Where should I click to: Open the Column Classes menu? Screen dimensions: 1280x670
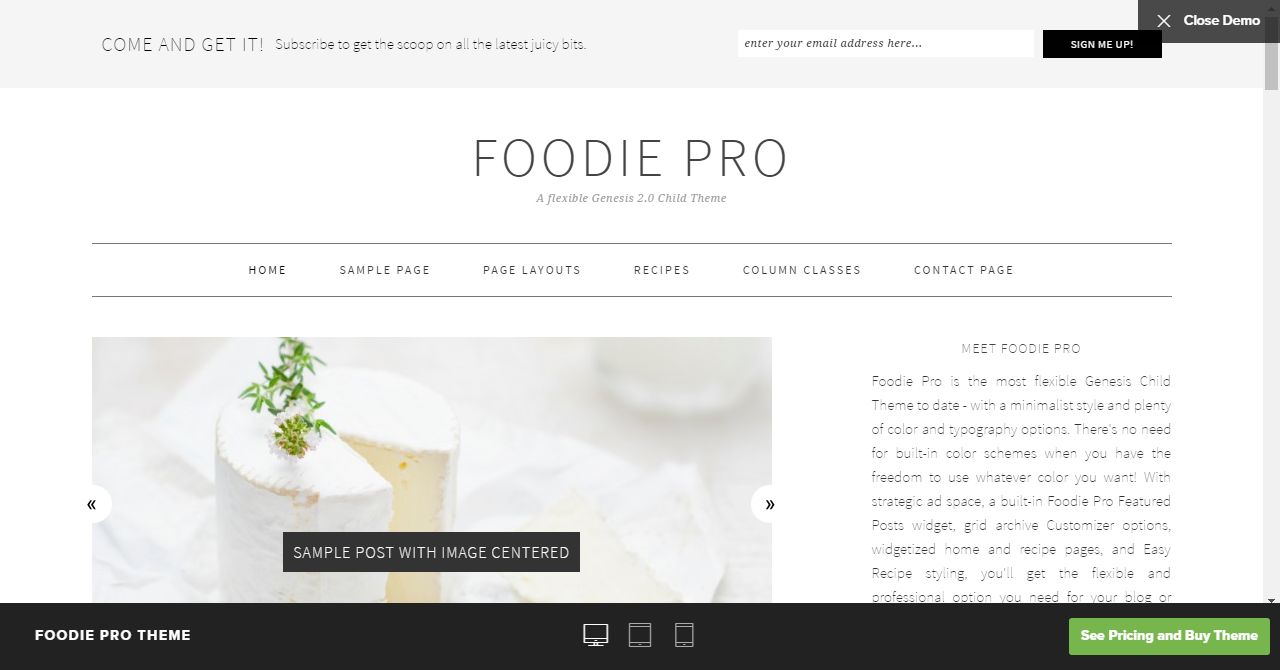pos(802,270)
